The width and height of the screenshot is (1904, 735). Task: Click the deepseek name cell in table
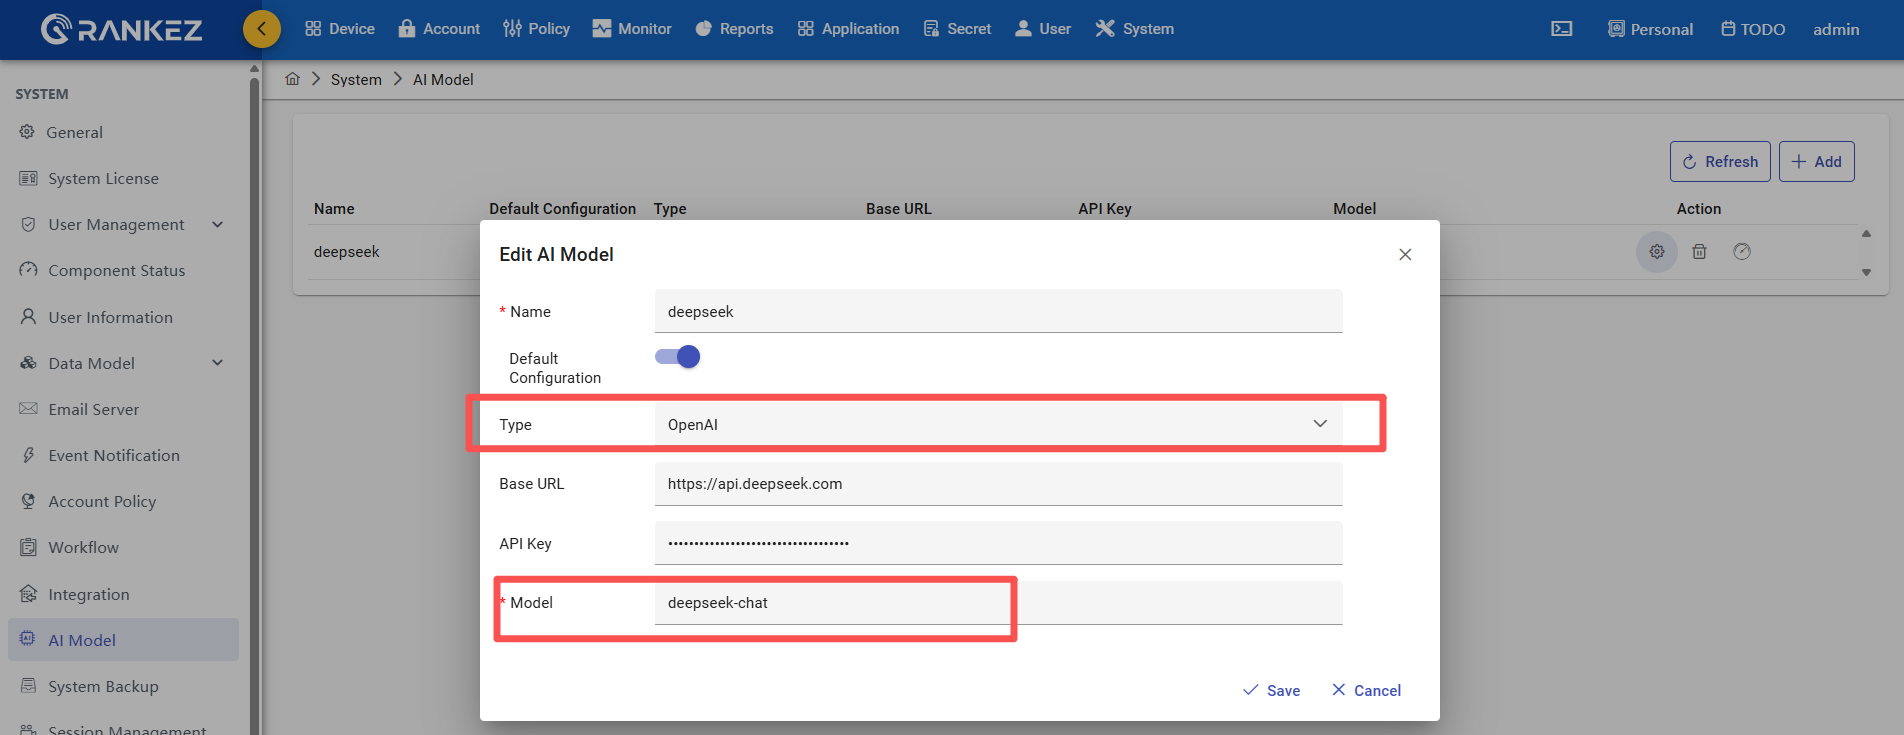pos(347,251)
